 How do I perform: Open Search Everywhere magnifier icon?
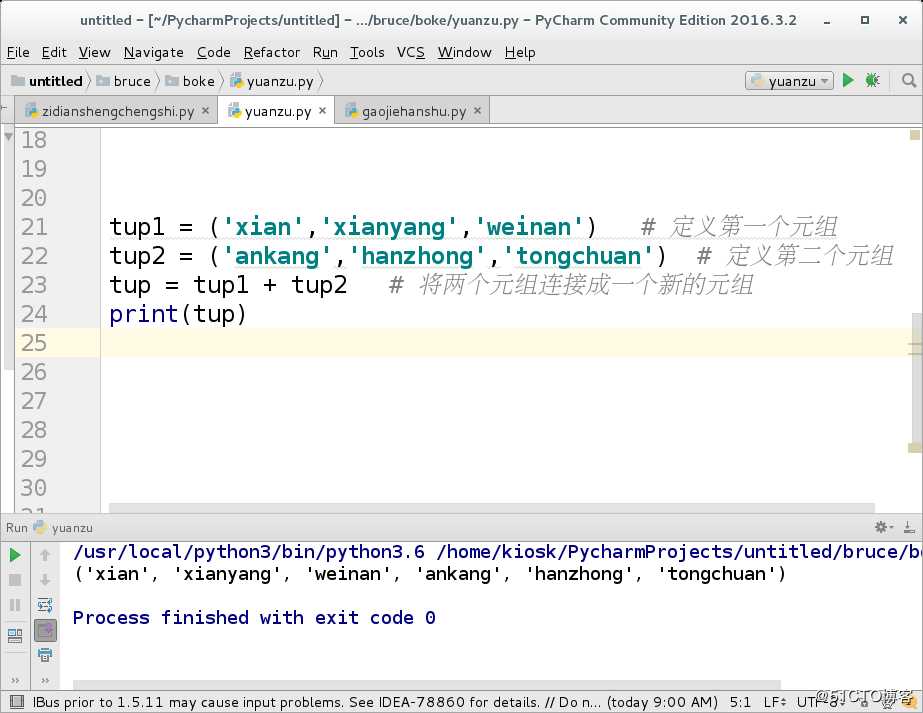(909, 80)
